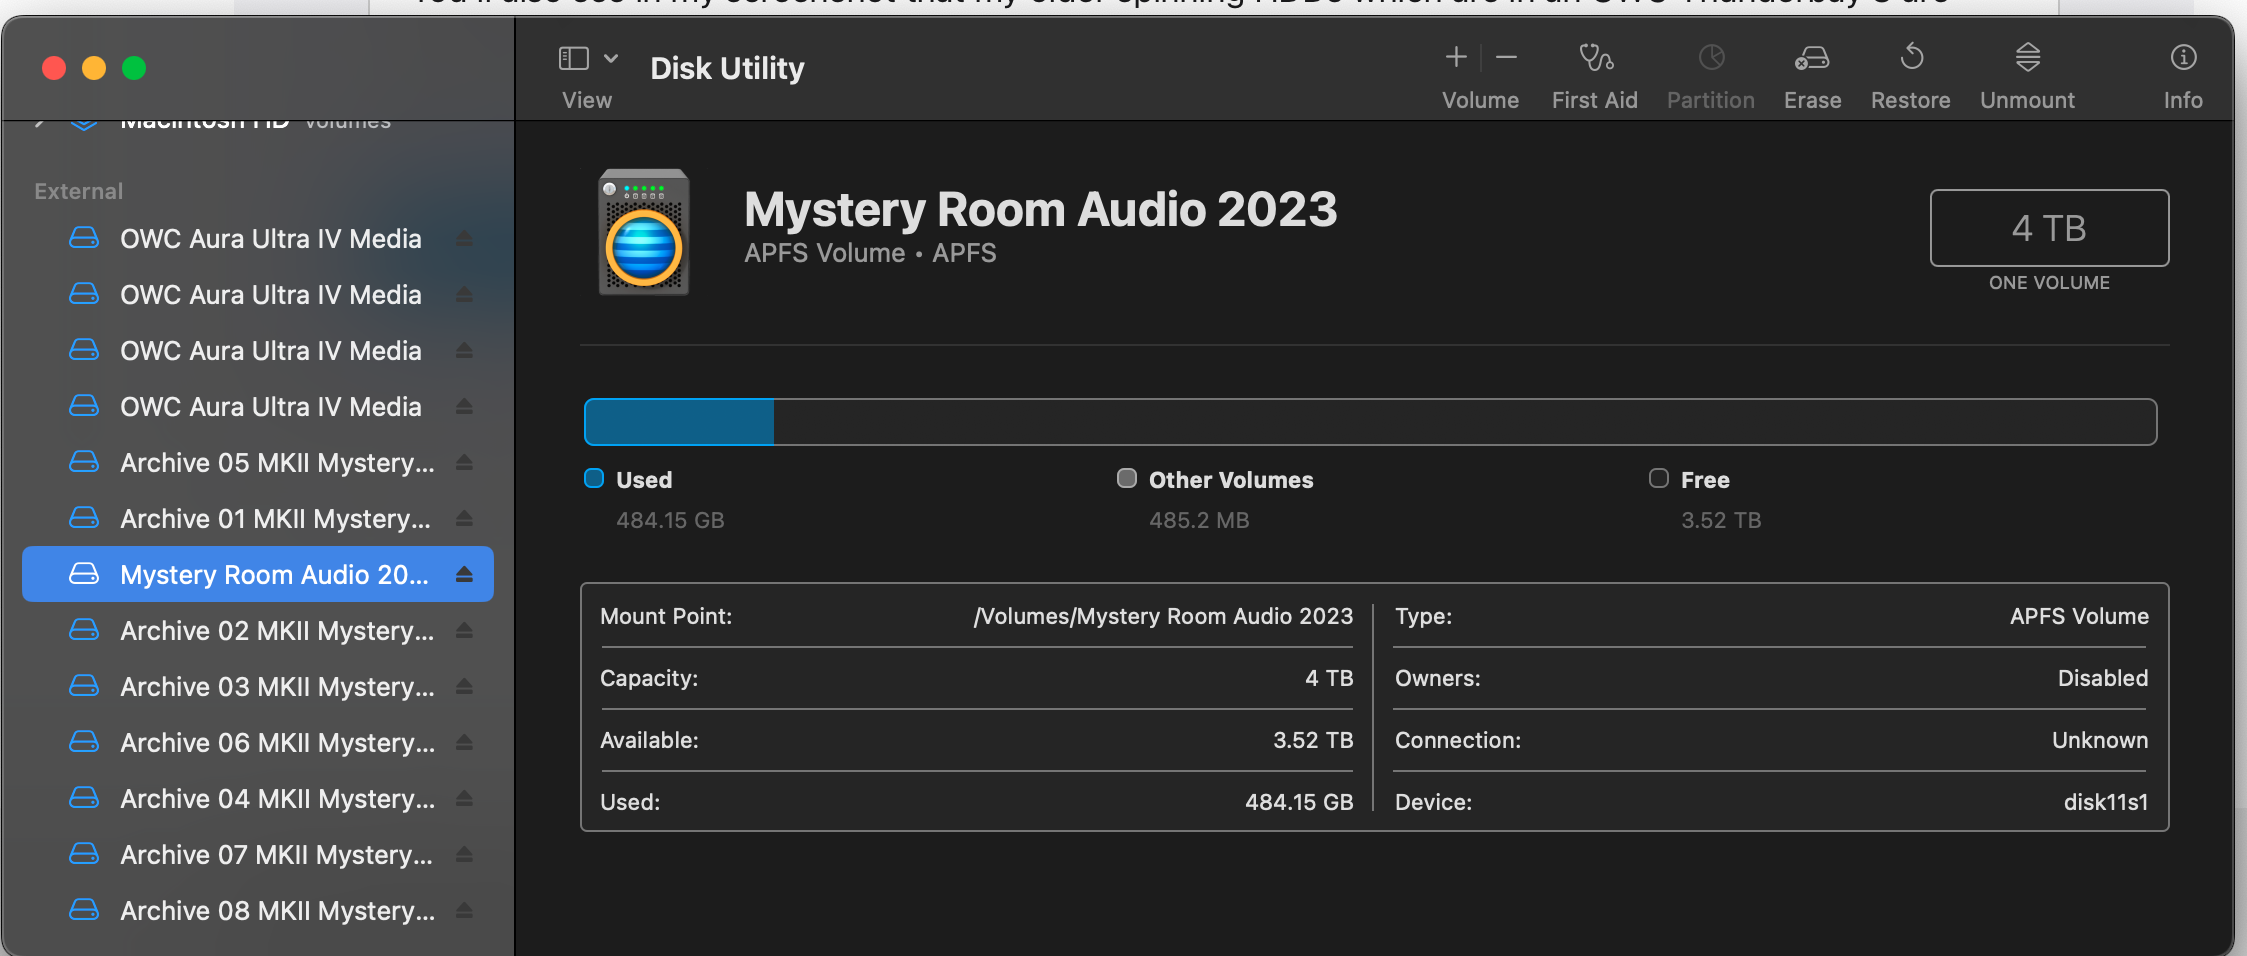Screen dimensions: 2247x956
Task: Choose the Erase toolbar icon
Action: click(1812, 58)
